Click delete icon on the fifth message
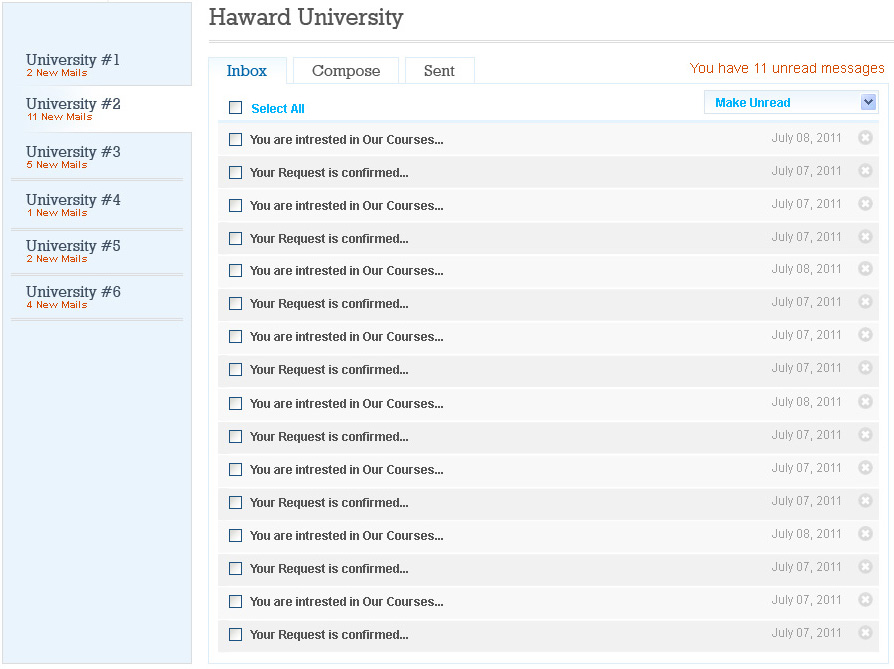 click(x=865, y=270)
